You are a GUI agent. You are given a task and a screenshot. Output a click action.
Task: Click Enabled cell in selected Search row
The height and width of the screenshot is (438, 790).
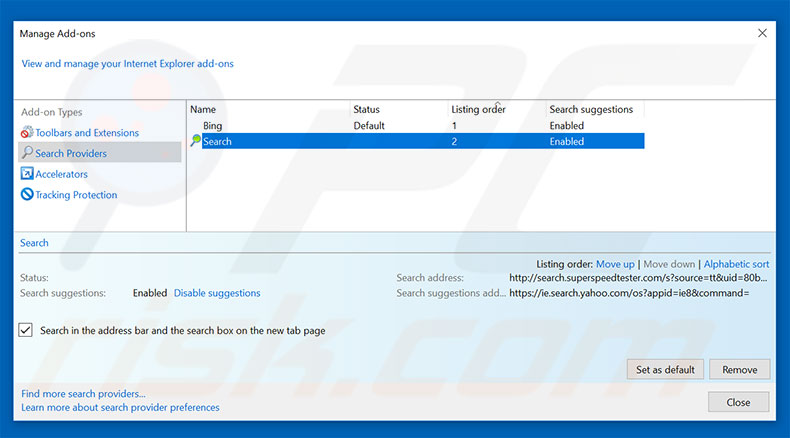[x=567, y=142]
